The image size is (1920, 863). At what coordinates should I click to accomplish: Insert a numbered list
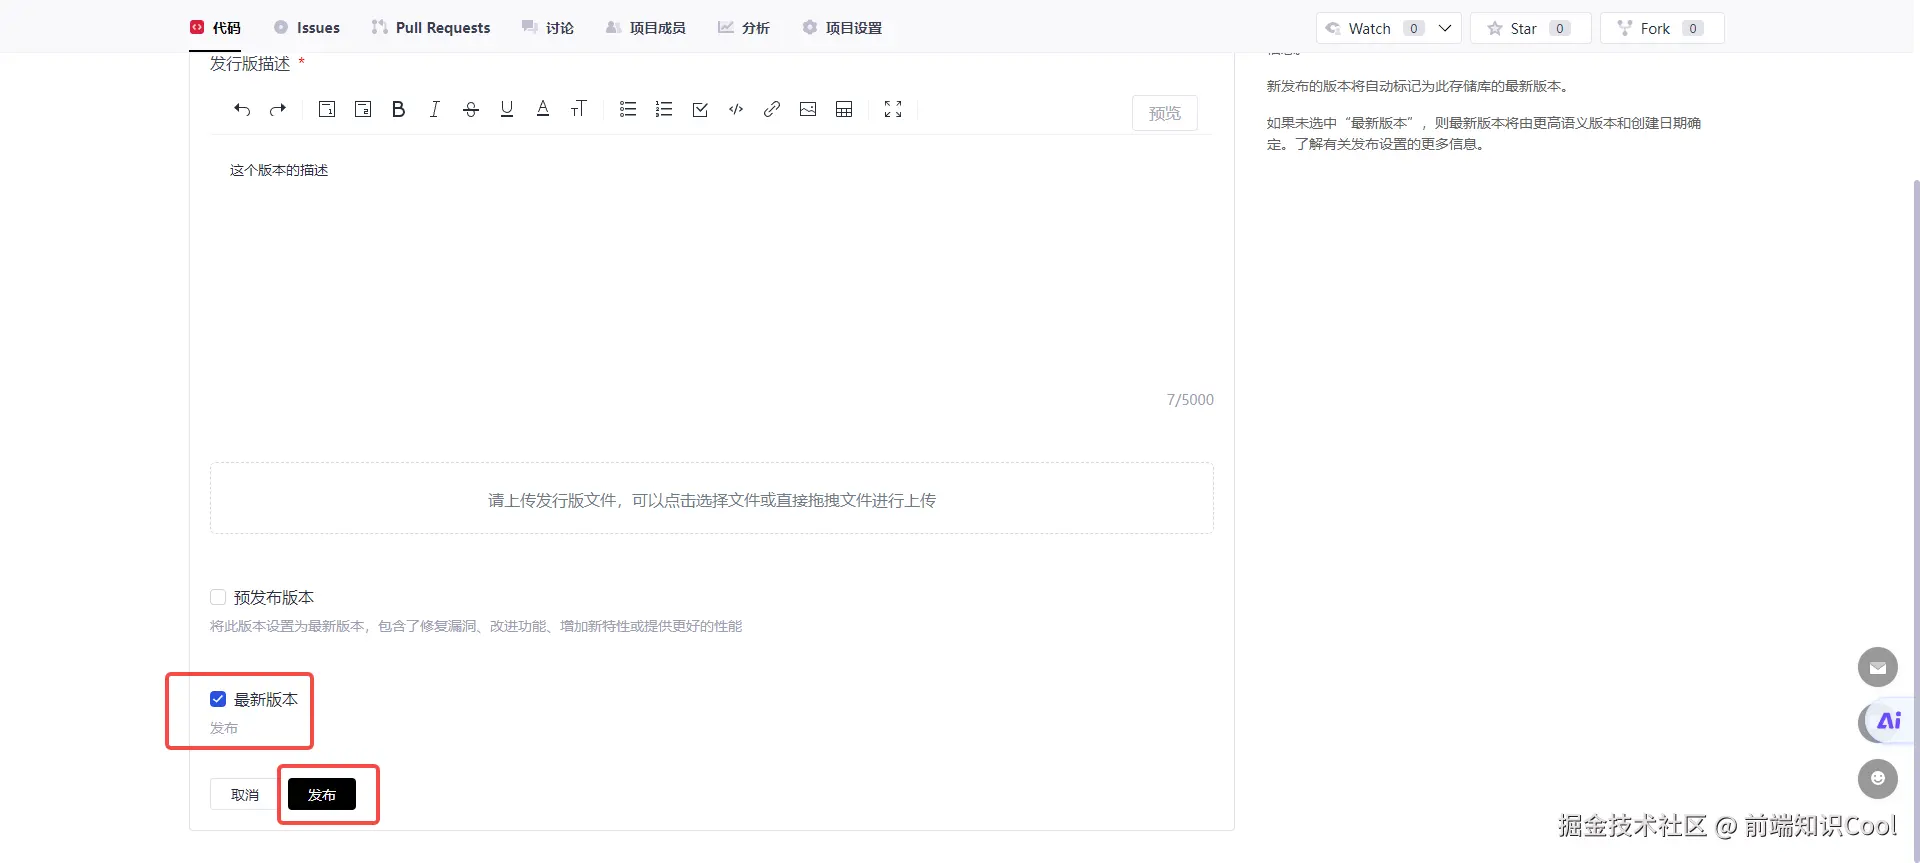click(x=664, y=110)
